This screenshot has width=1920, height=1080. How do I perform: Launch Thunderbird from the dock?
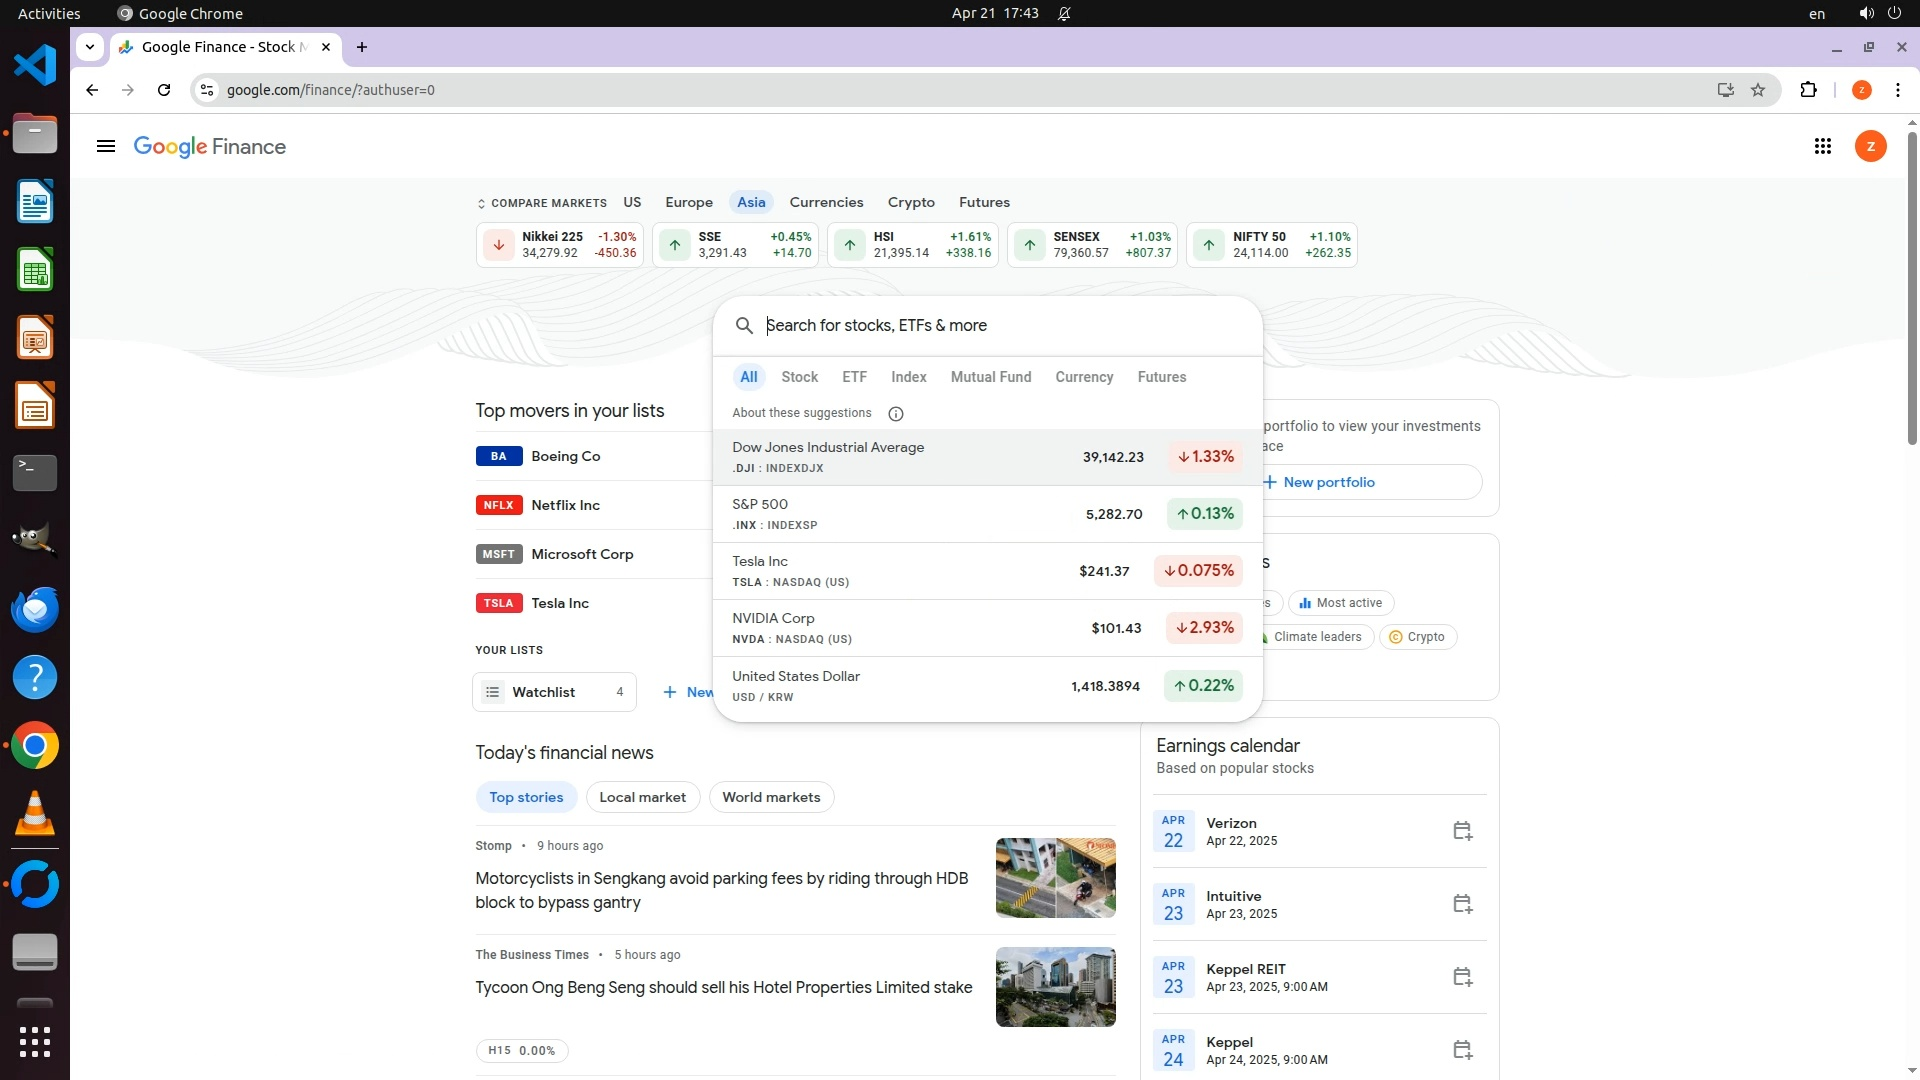pyautogui.click(x=35, y=609)
